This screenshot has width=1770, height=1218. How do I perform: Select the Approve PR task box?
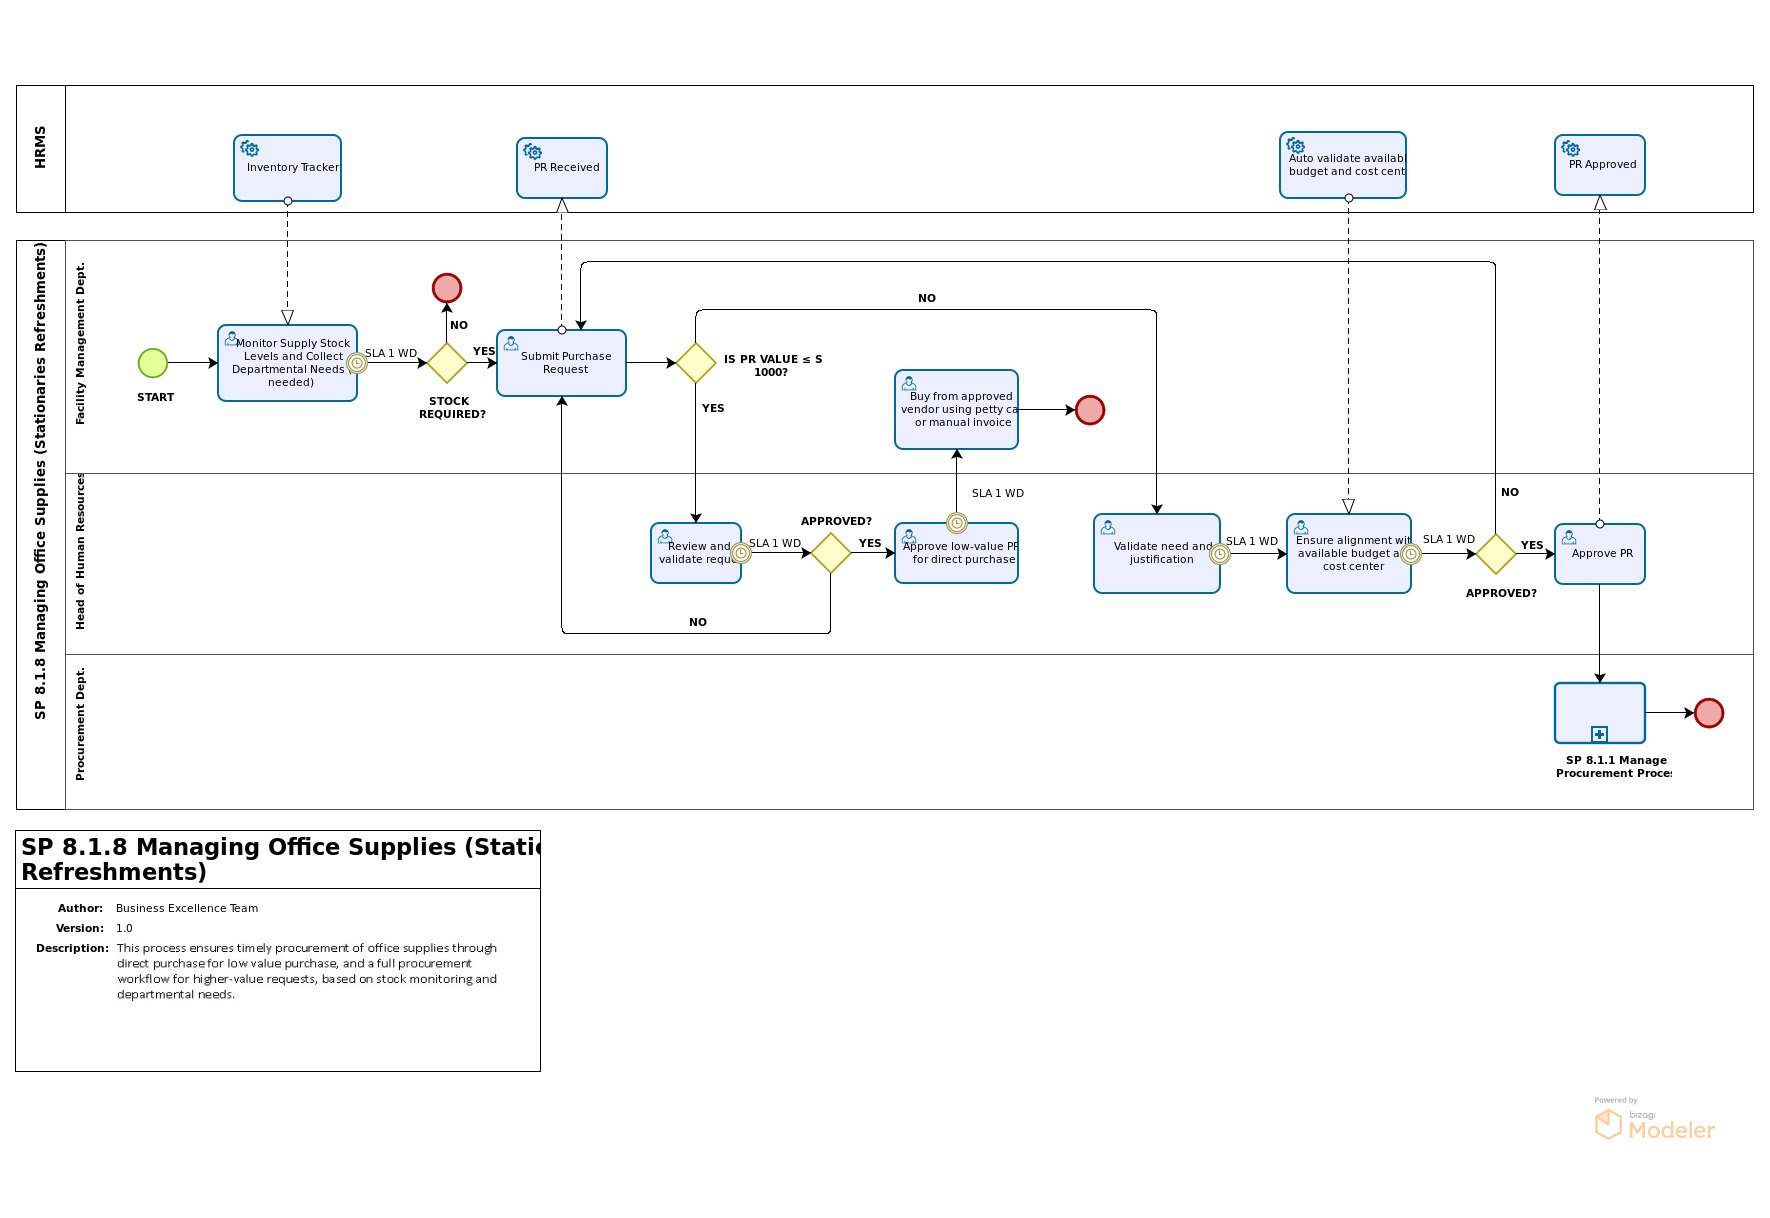pyautogui.click(x=1599, y=554)
